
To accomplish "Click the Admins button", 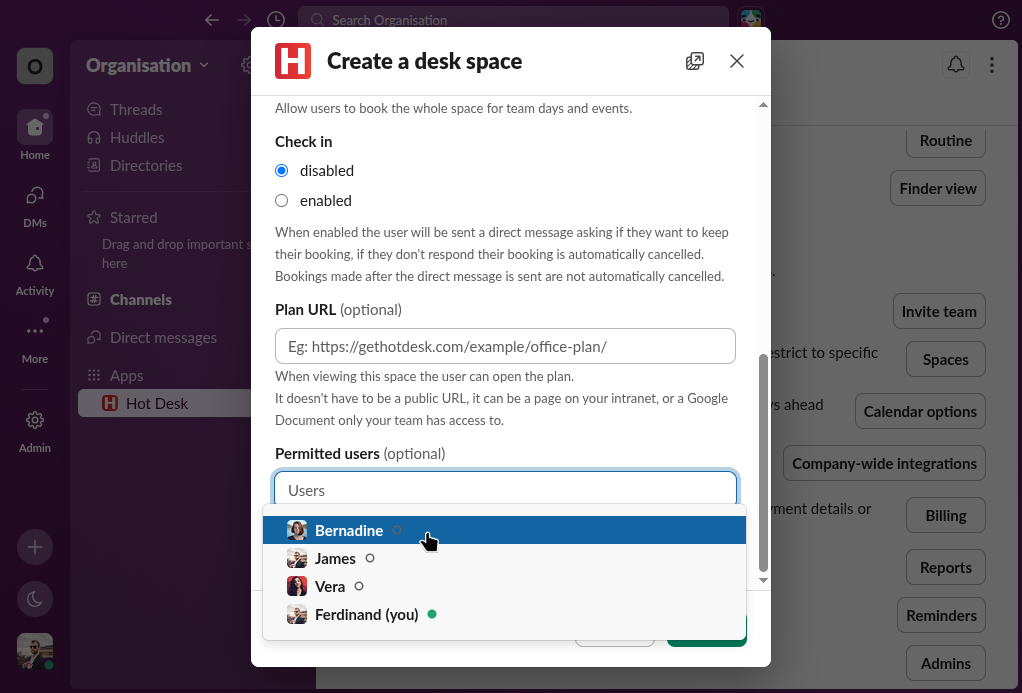I will [945, 664].
